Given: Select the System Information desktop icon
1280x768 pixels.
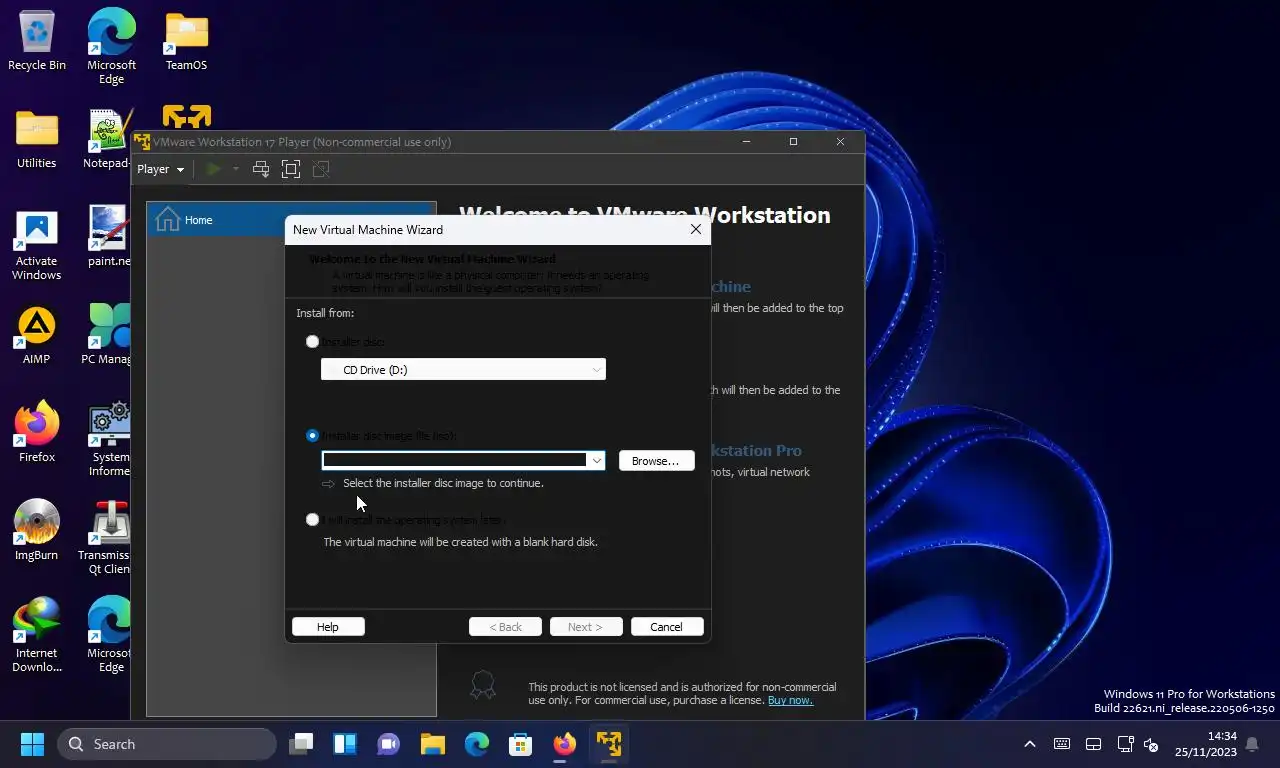Looking at the screenshot, I should pyautogui.click(x=109, y=440).
